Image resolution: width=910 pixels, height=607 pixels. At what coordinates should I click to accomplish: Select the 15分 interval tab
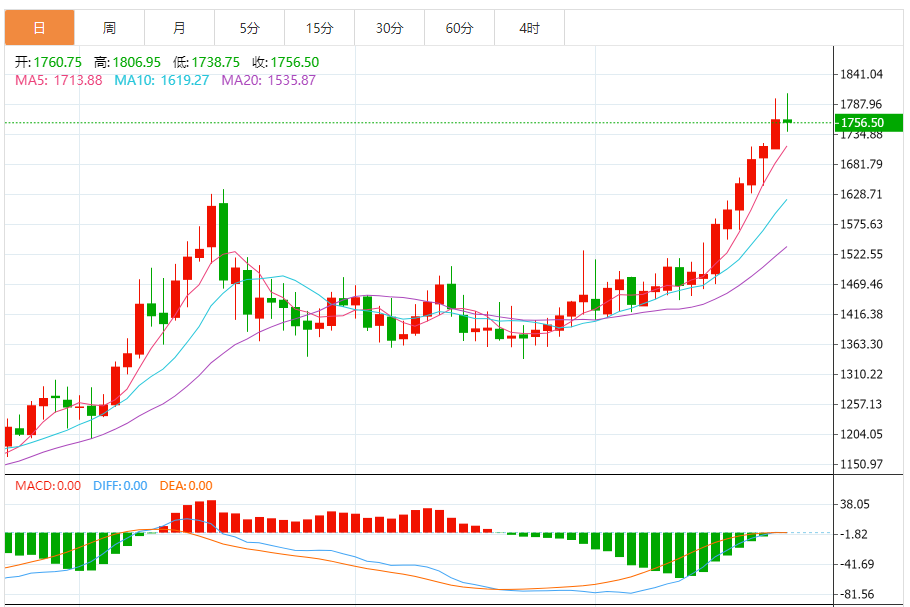click(x=319, y=28)
